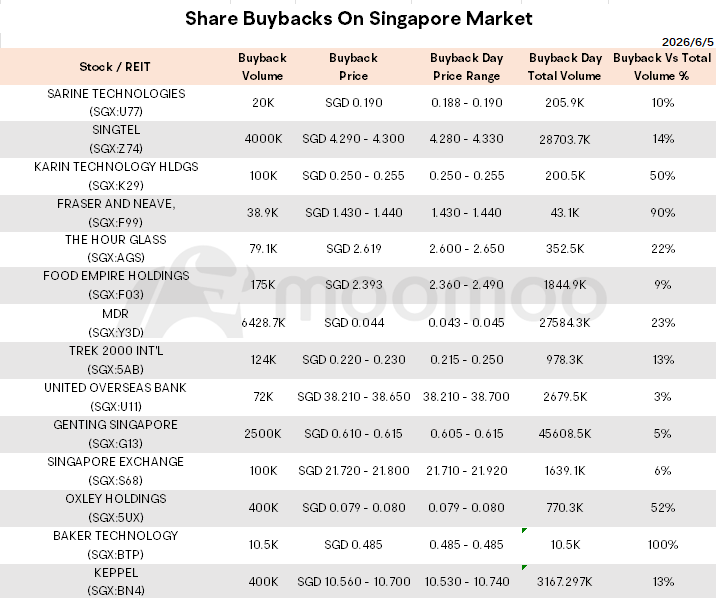This screenshot has width=716, height=598.
Task: Select the UNITED OVERSEAS BANK cell
Action: point(116,397)
